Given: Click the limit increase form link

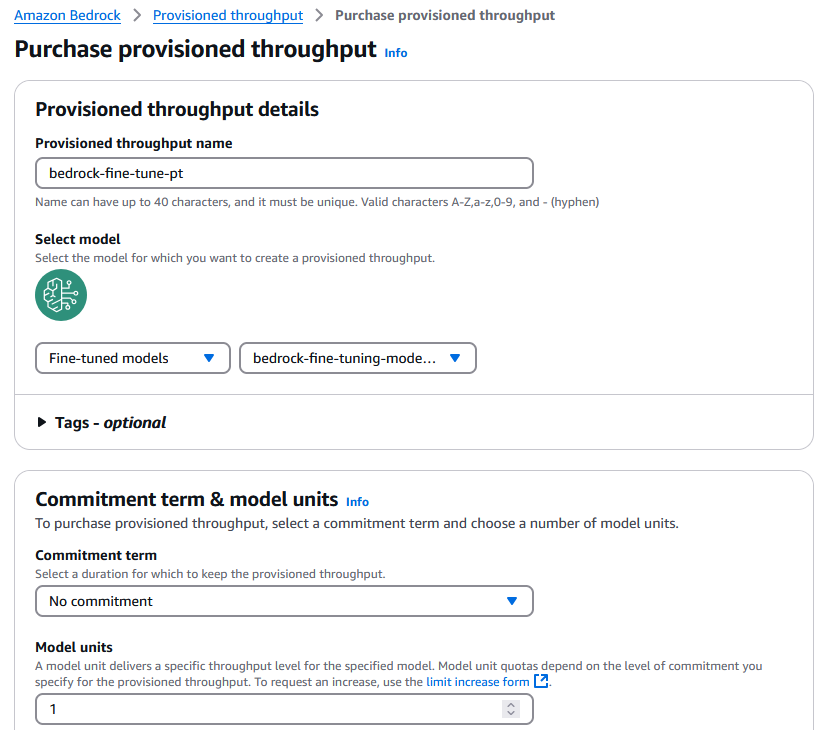Looking at the screenshot, I should coord(477,682).
